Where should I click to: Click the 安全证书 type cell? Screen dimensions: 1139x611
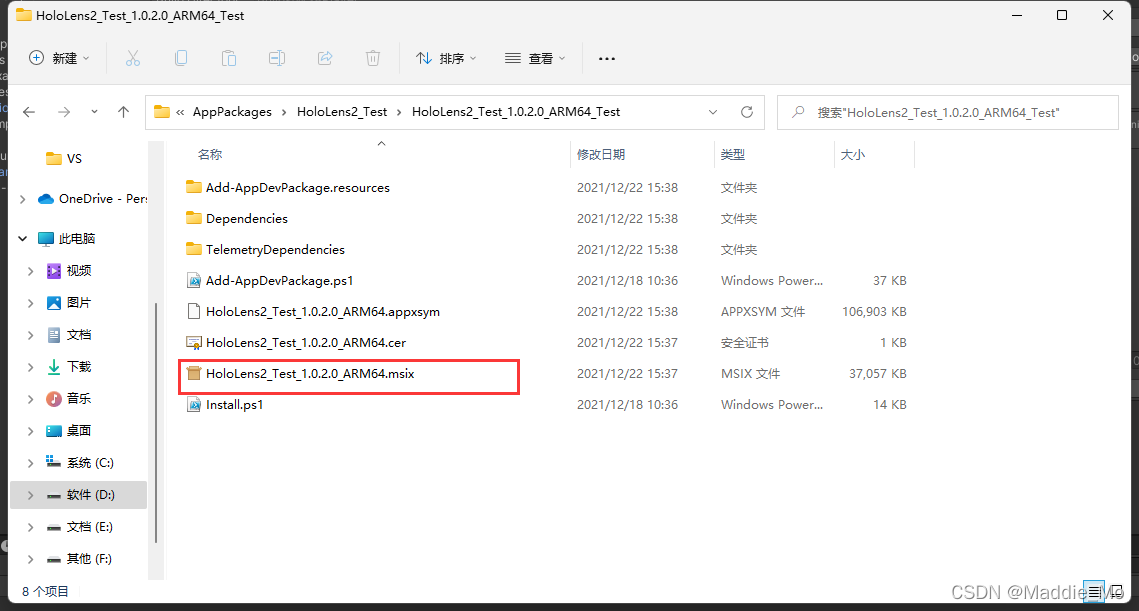point(745,342)
